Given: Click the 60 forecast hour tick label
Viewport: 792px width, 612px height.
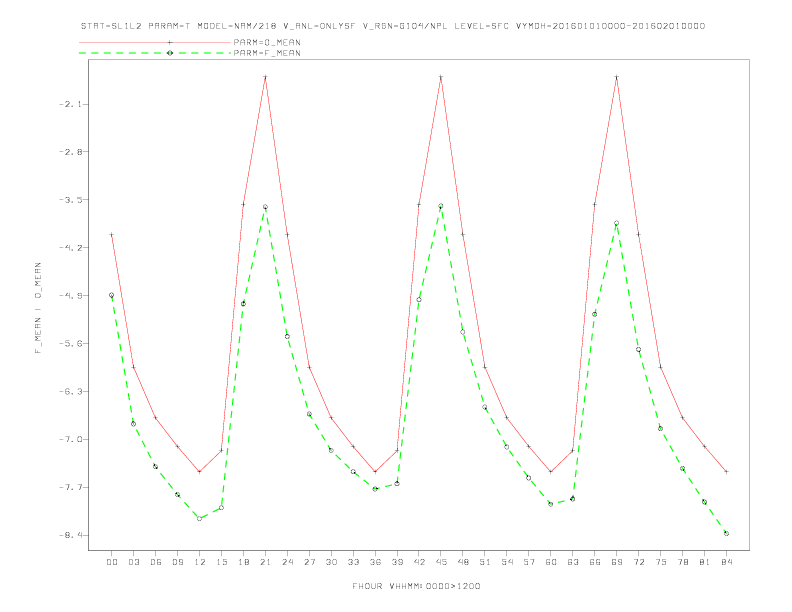Looking at the screenshot, I should pos(551,562).
